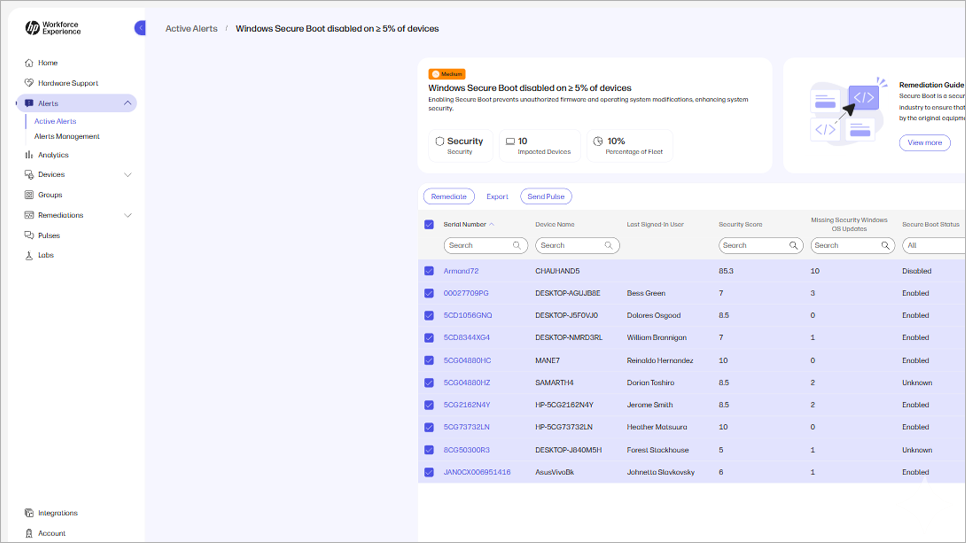Click the user name Heather Matsuura
The image size is (966, 543).
[x=657, y=427]
